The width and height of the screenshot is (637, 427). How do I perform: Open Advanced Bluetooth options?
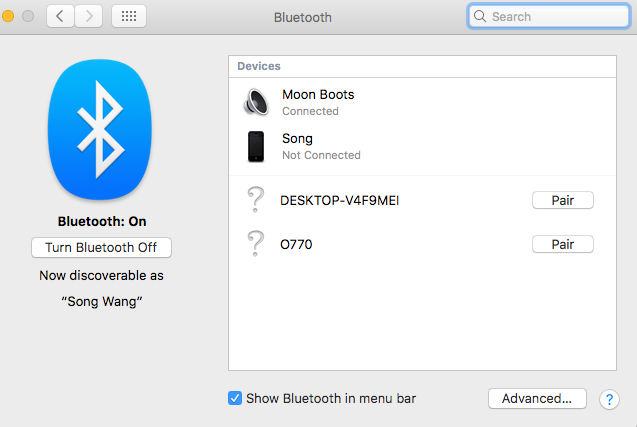click(537, 398)
